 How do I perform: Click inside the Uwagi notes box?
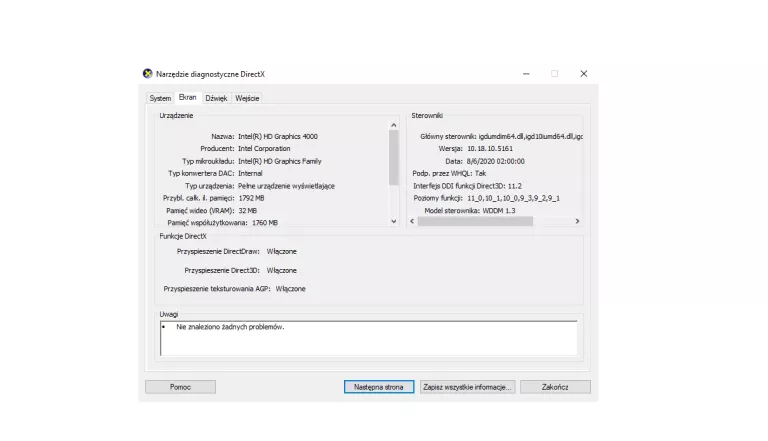click(369, 338)
